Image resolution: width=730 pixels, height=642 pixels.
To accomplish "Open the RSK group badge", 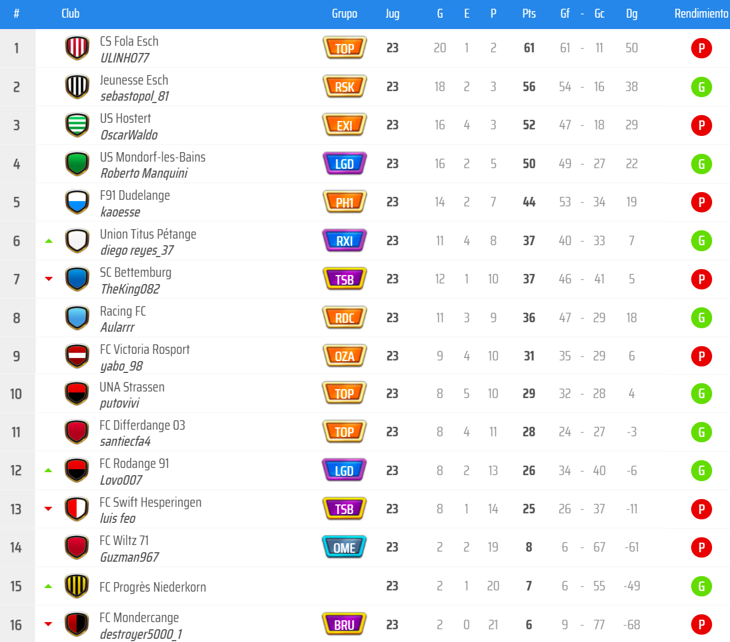I will 345,87.
